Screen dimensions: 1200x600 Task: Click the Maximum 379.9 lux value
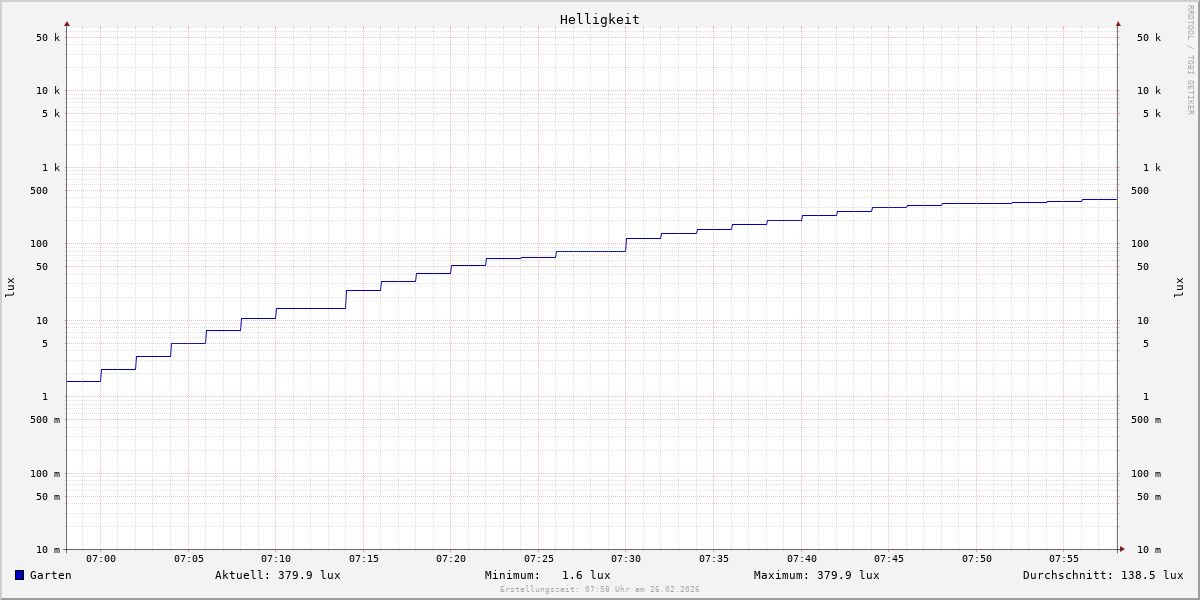(x=816, y=575)
